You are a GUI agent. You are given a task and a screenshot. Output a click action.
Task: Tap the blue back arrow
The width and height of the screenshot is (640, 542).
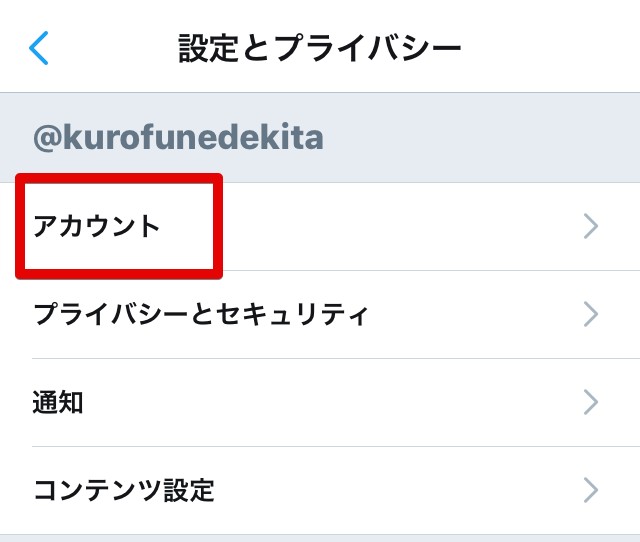[39, 47]
